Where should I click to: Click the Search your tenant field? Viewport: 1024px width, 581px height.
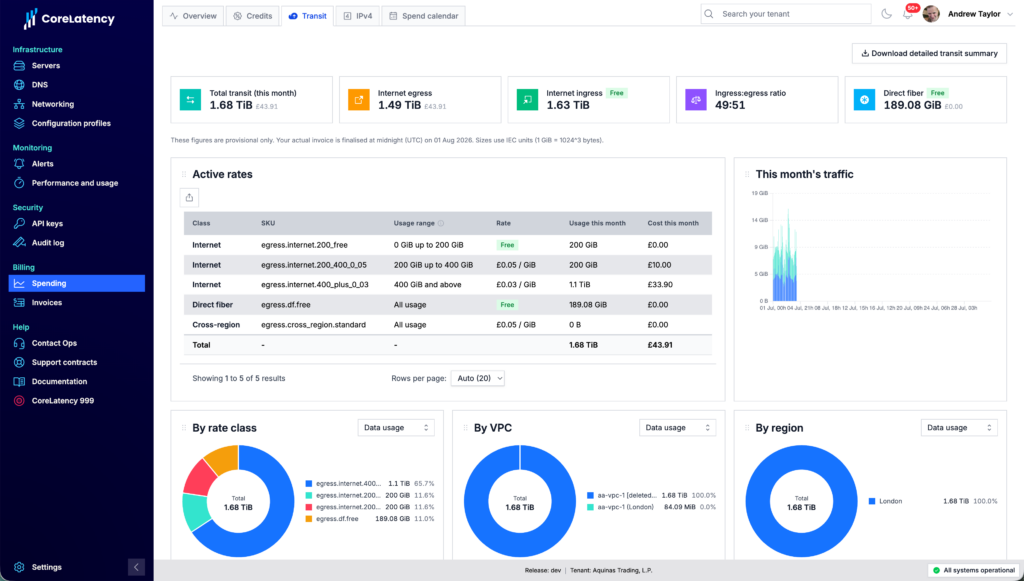point(786,14)
